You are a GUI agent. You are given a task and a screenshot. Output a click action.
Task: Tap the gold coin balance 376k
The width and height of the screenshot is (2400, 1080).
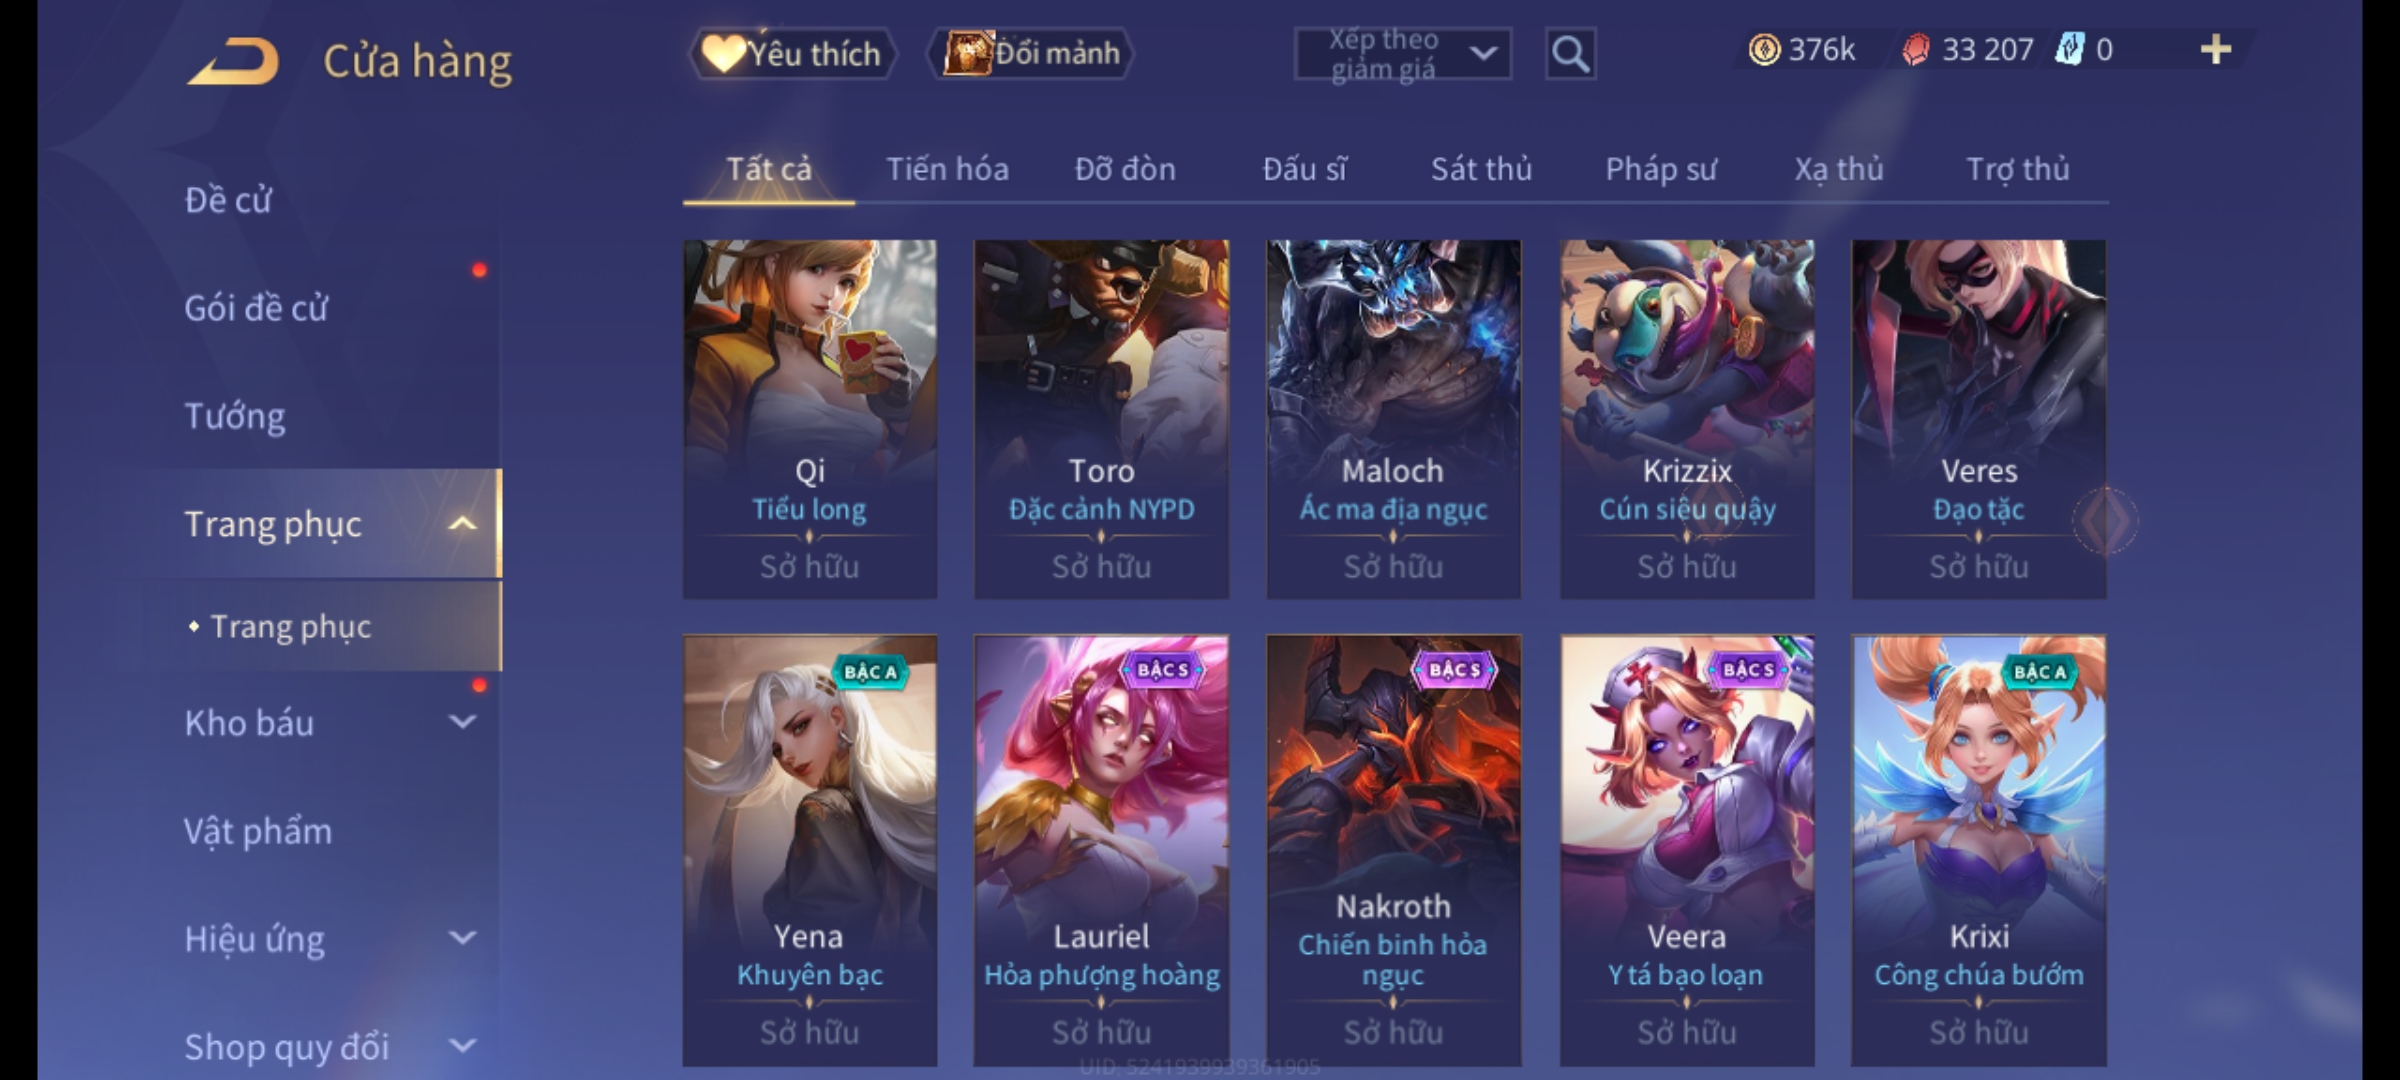coord(1802,50)
